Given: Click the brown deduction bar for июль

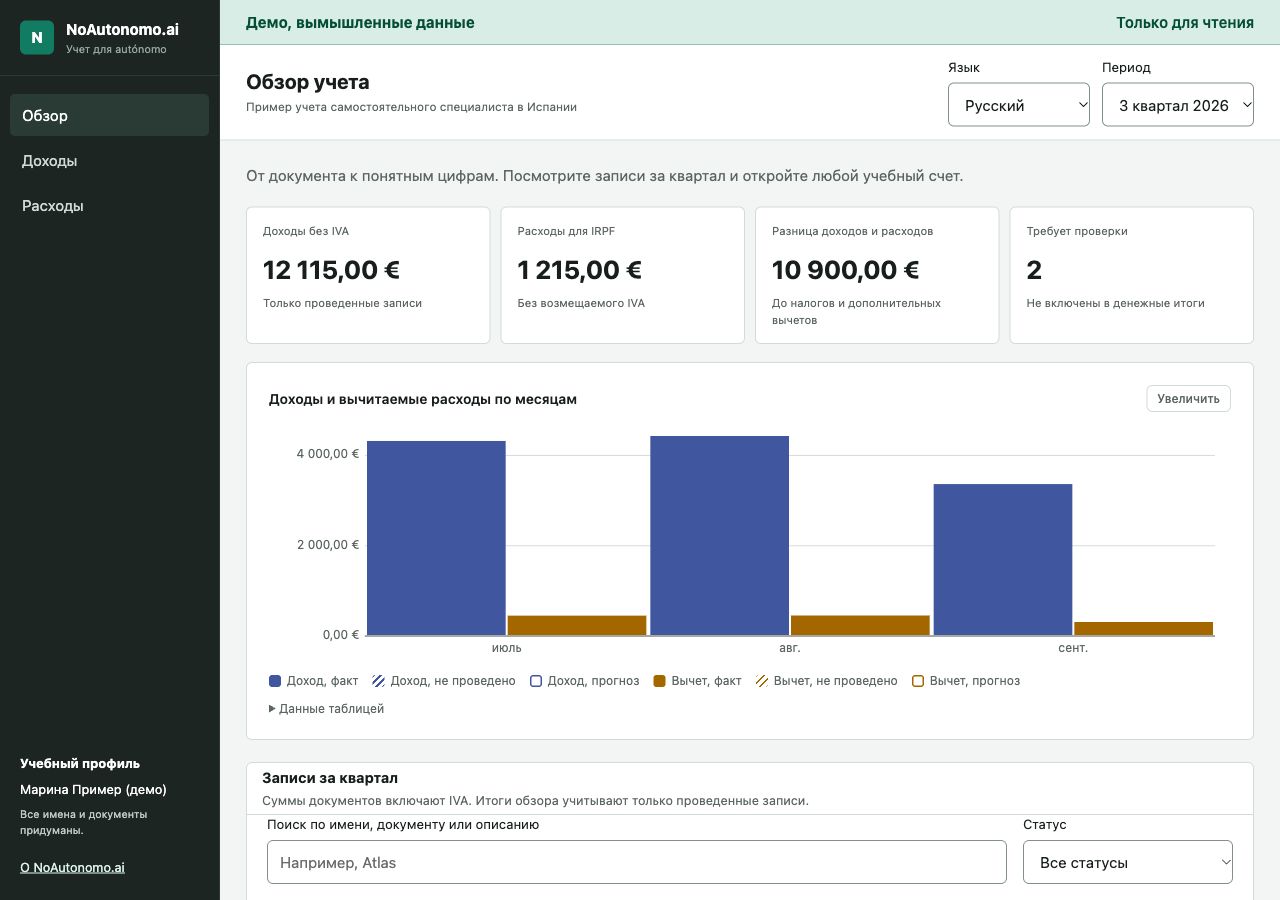Looking at the screenshot, I should 577,625.
